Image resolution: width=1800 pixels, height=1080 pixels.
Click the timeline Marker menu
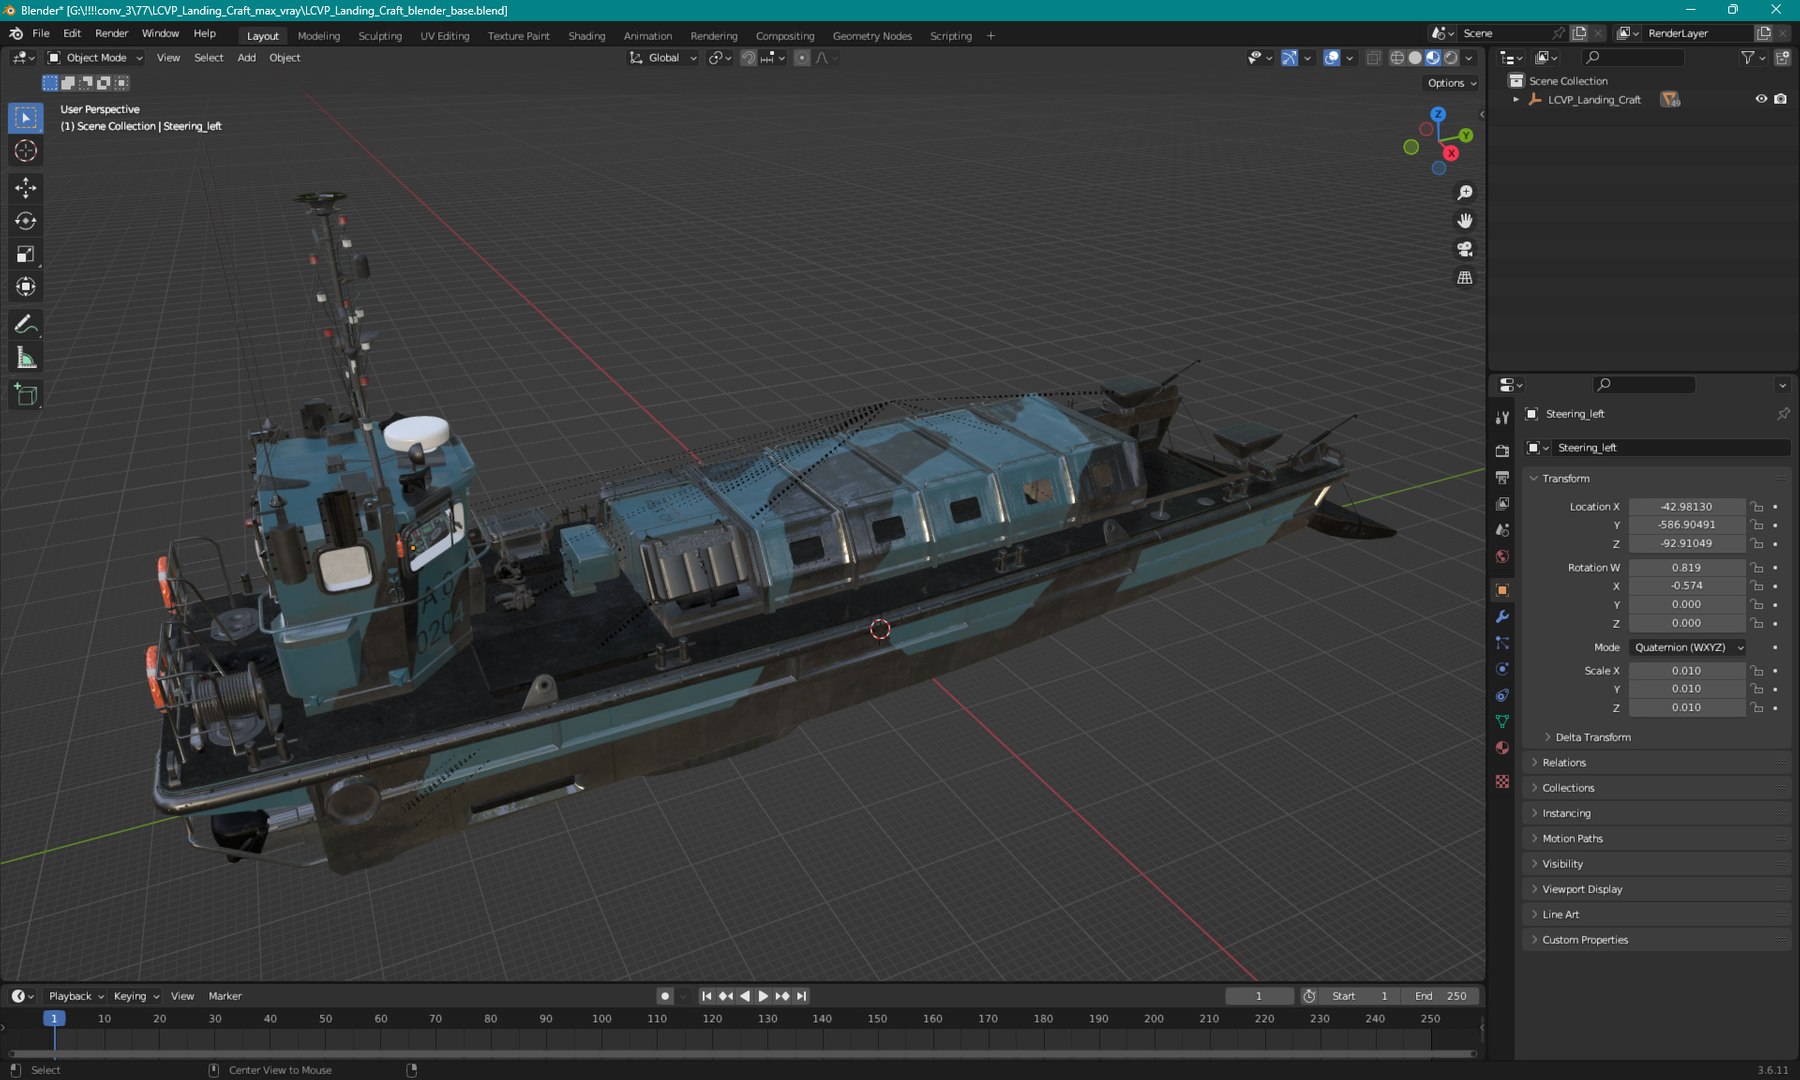pyautogui.click(x=225, y=996)
